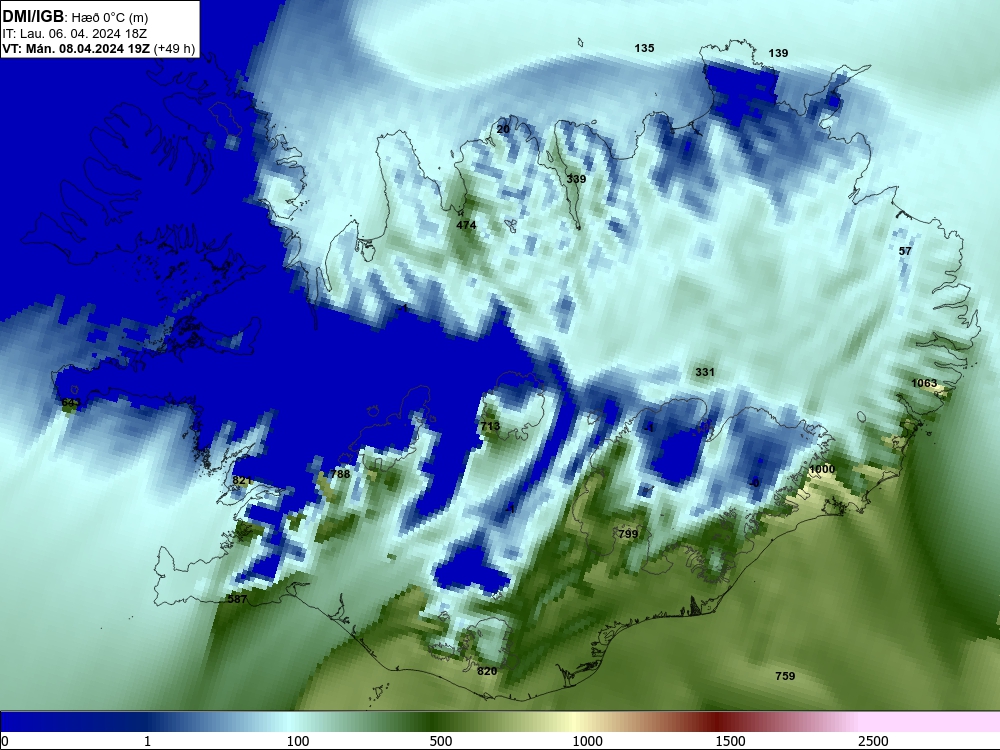This screenshot has height=750, width=1000.
Task: Click the 100 label on the color scale
Action: (298, 741)
